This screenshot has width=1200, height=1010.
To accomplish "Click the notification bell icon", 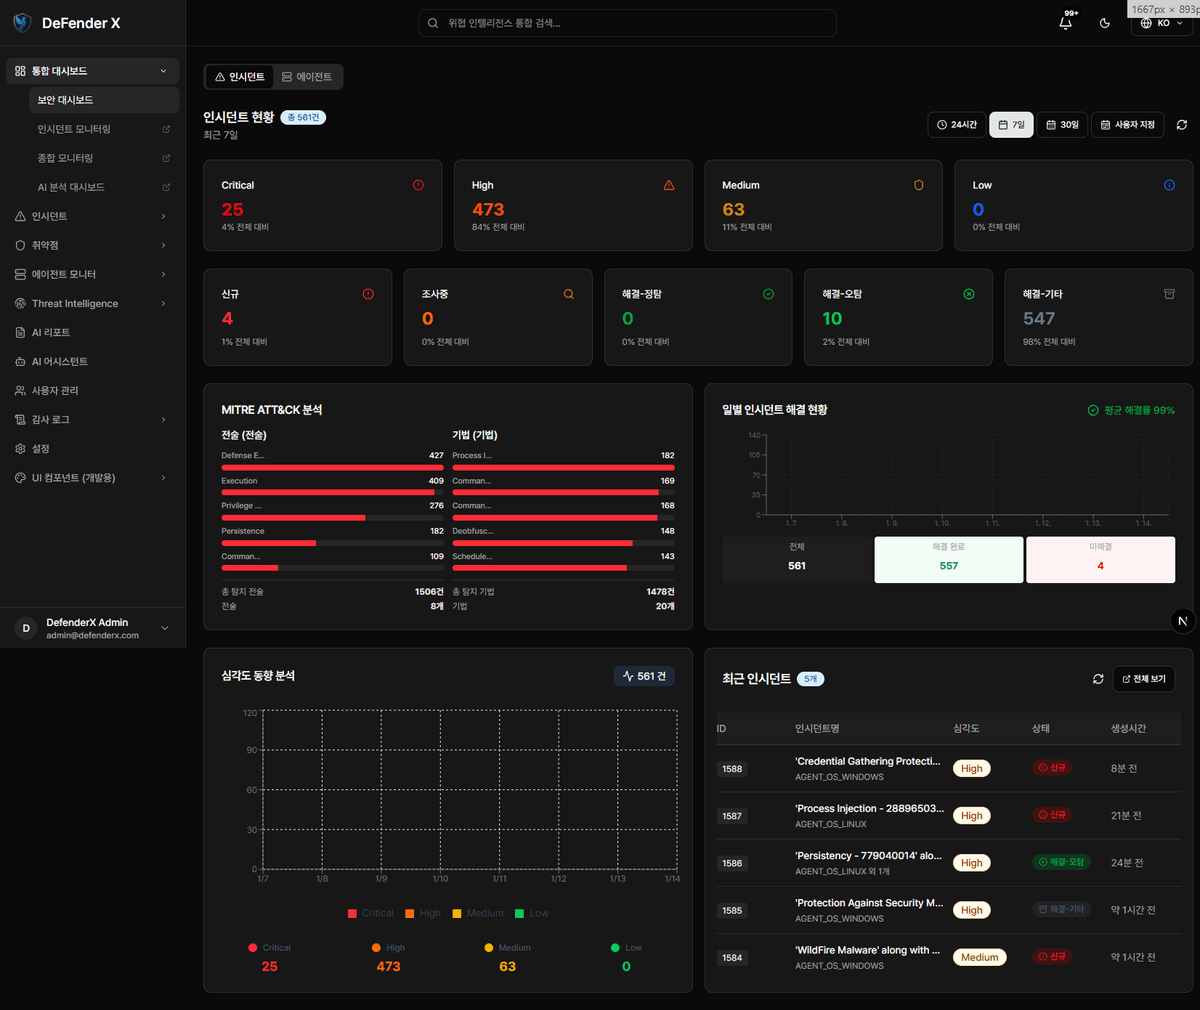I will coord(1066,23).
